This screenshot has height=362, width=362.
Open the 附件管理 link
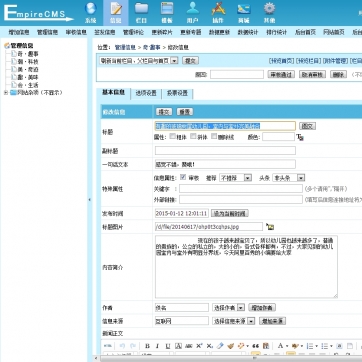click(x=336, y=61)
